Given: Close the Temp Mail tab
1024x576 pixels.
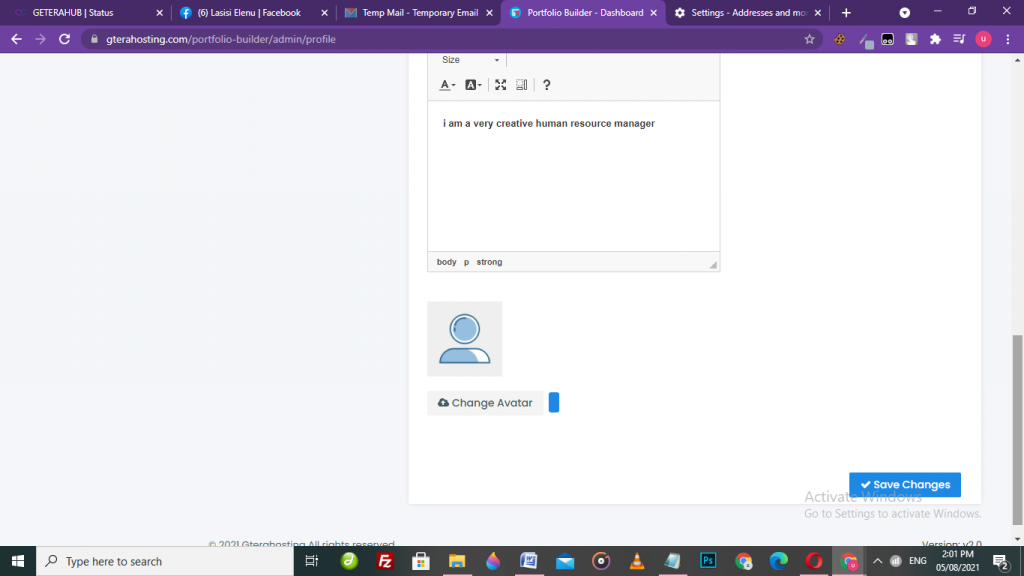Looking at the screenshot, I should [489, 12].
